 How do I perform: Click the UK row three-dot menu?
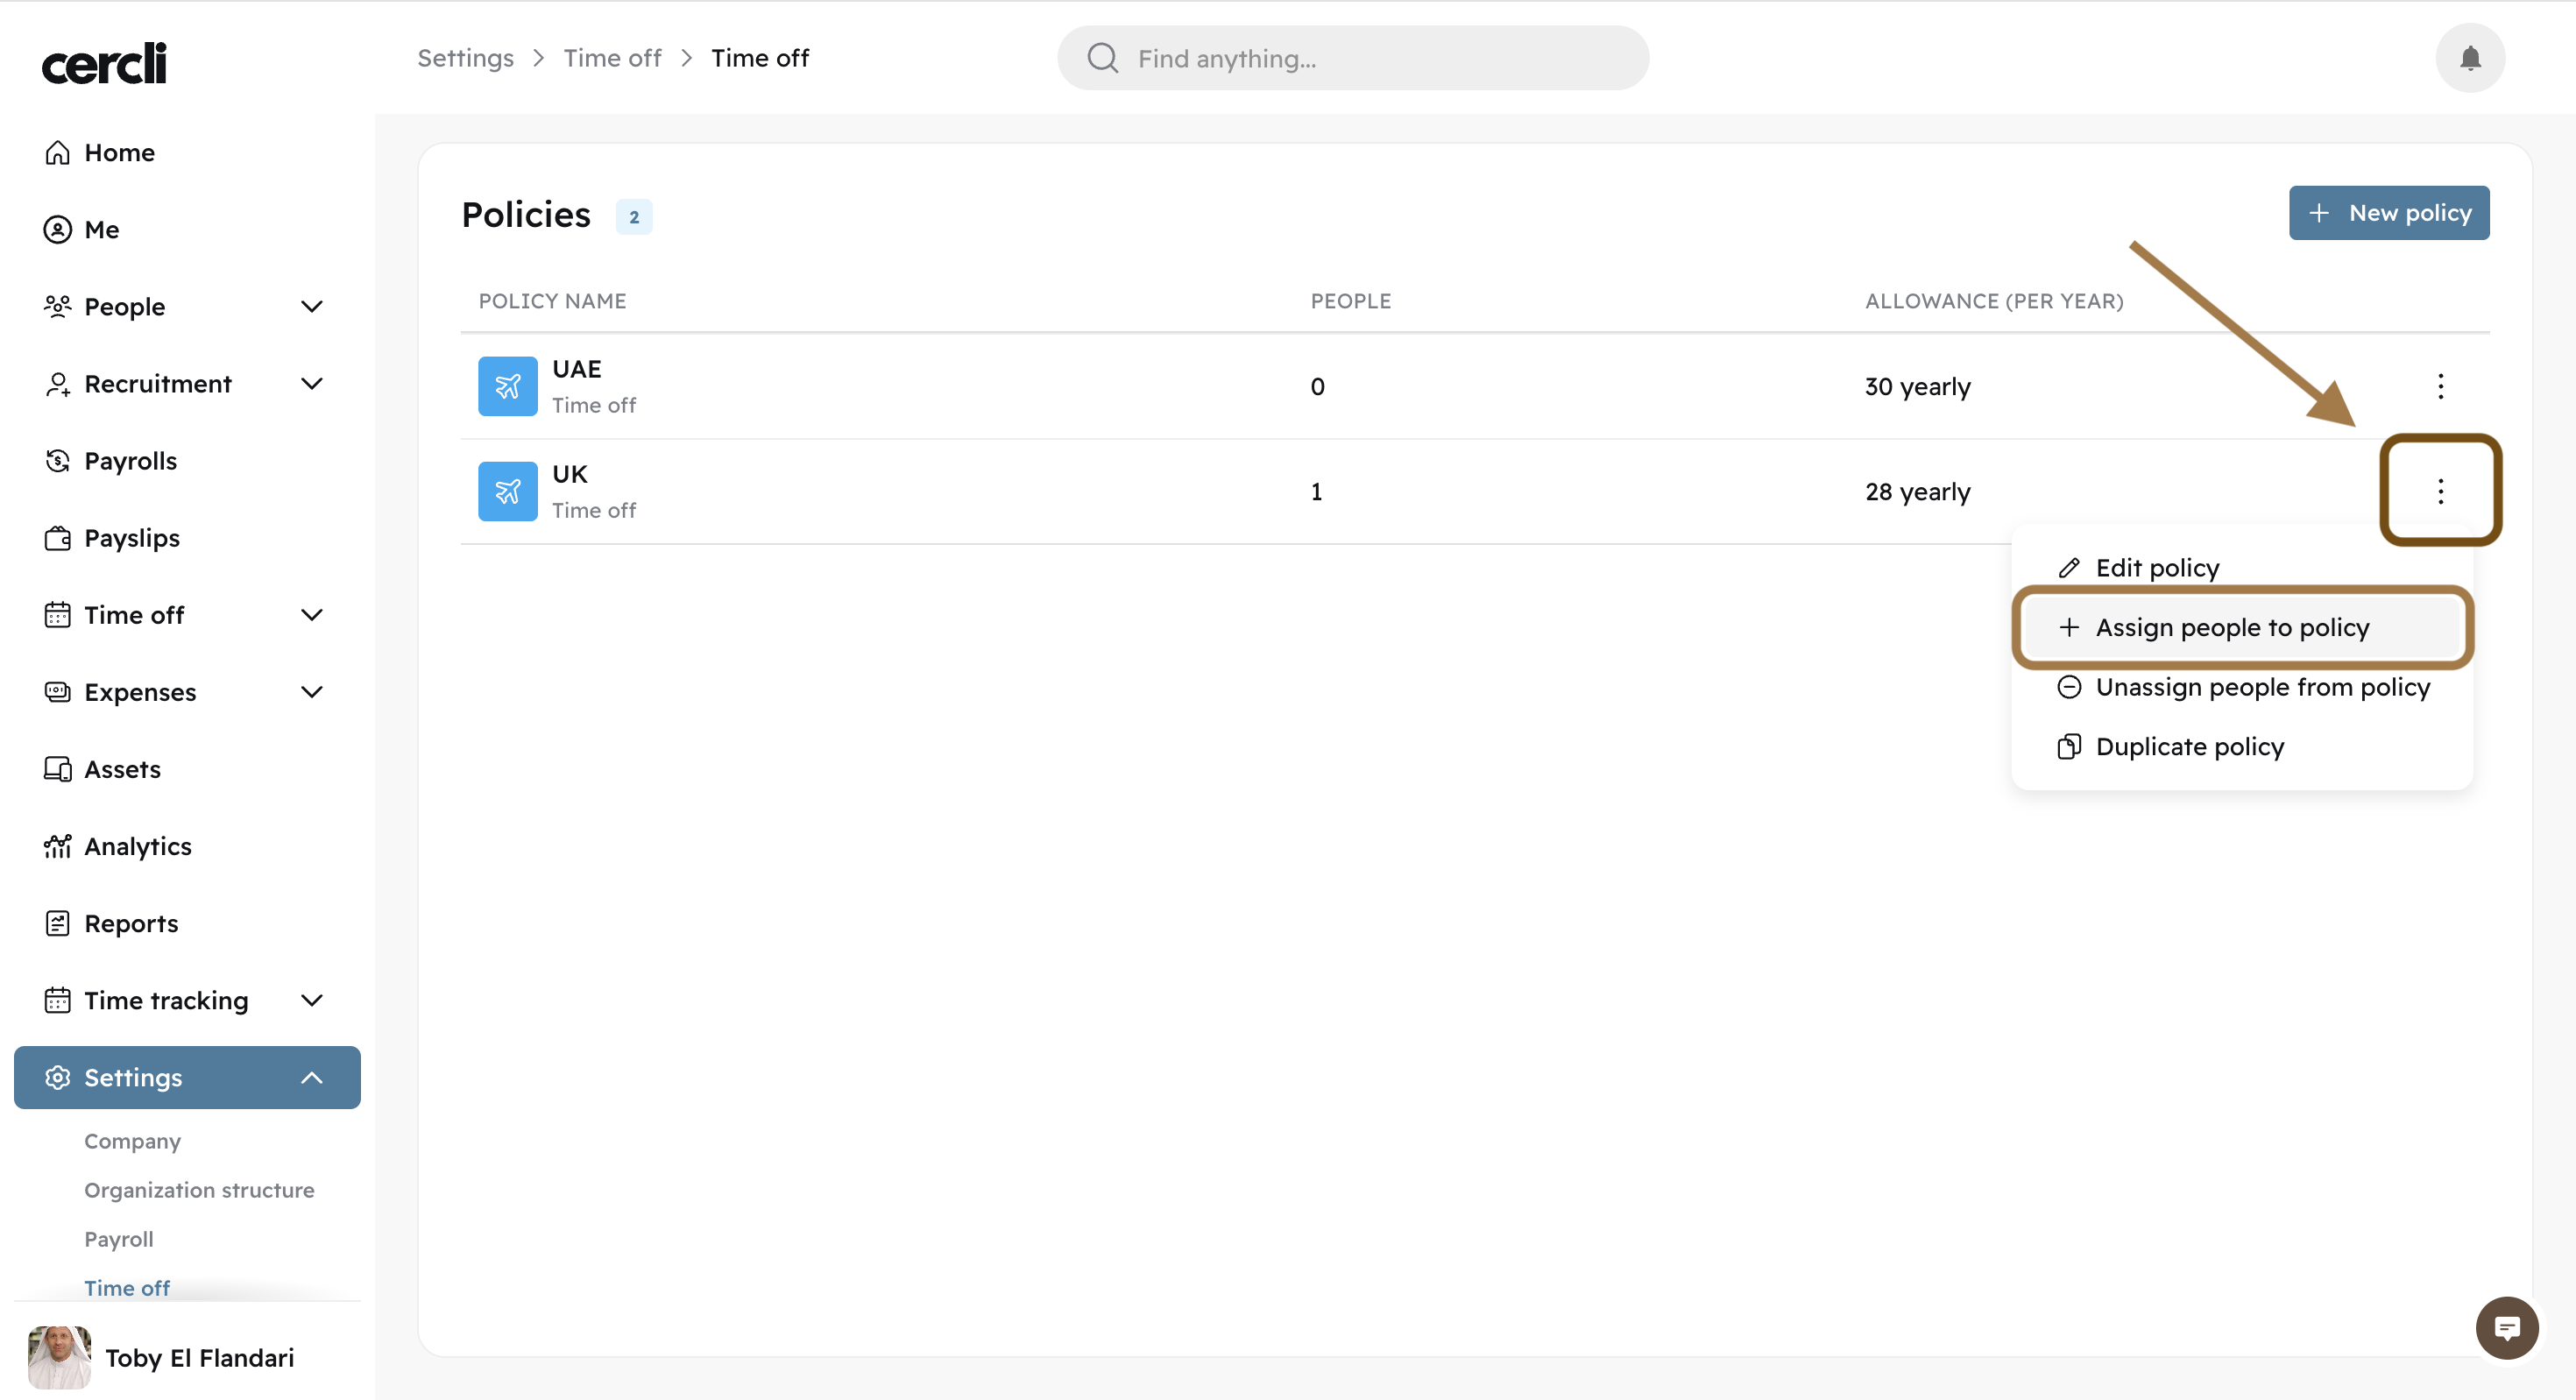pyautogui.click(x=2440, y=491)
